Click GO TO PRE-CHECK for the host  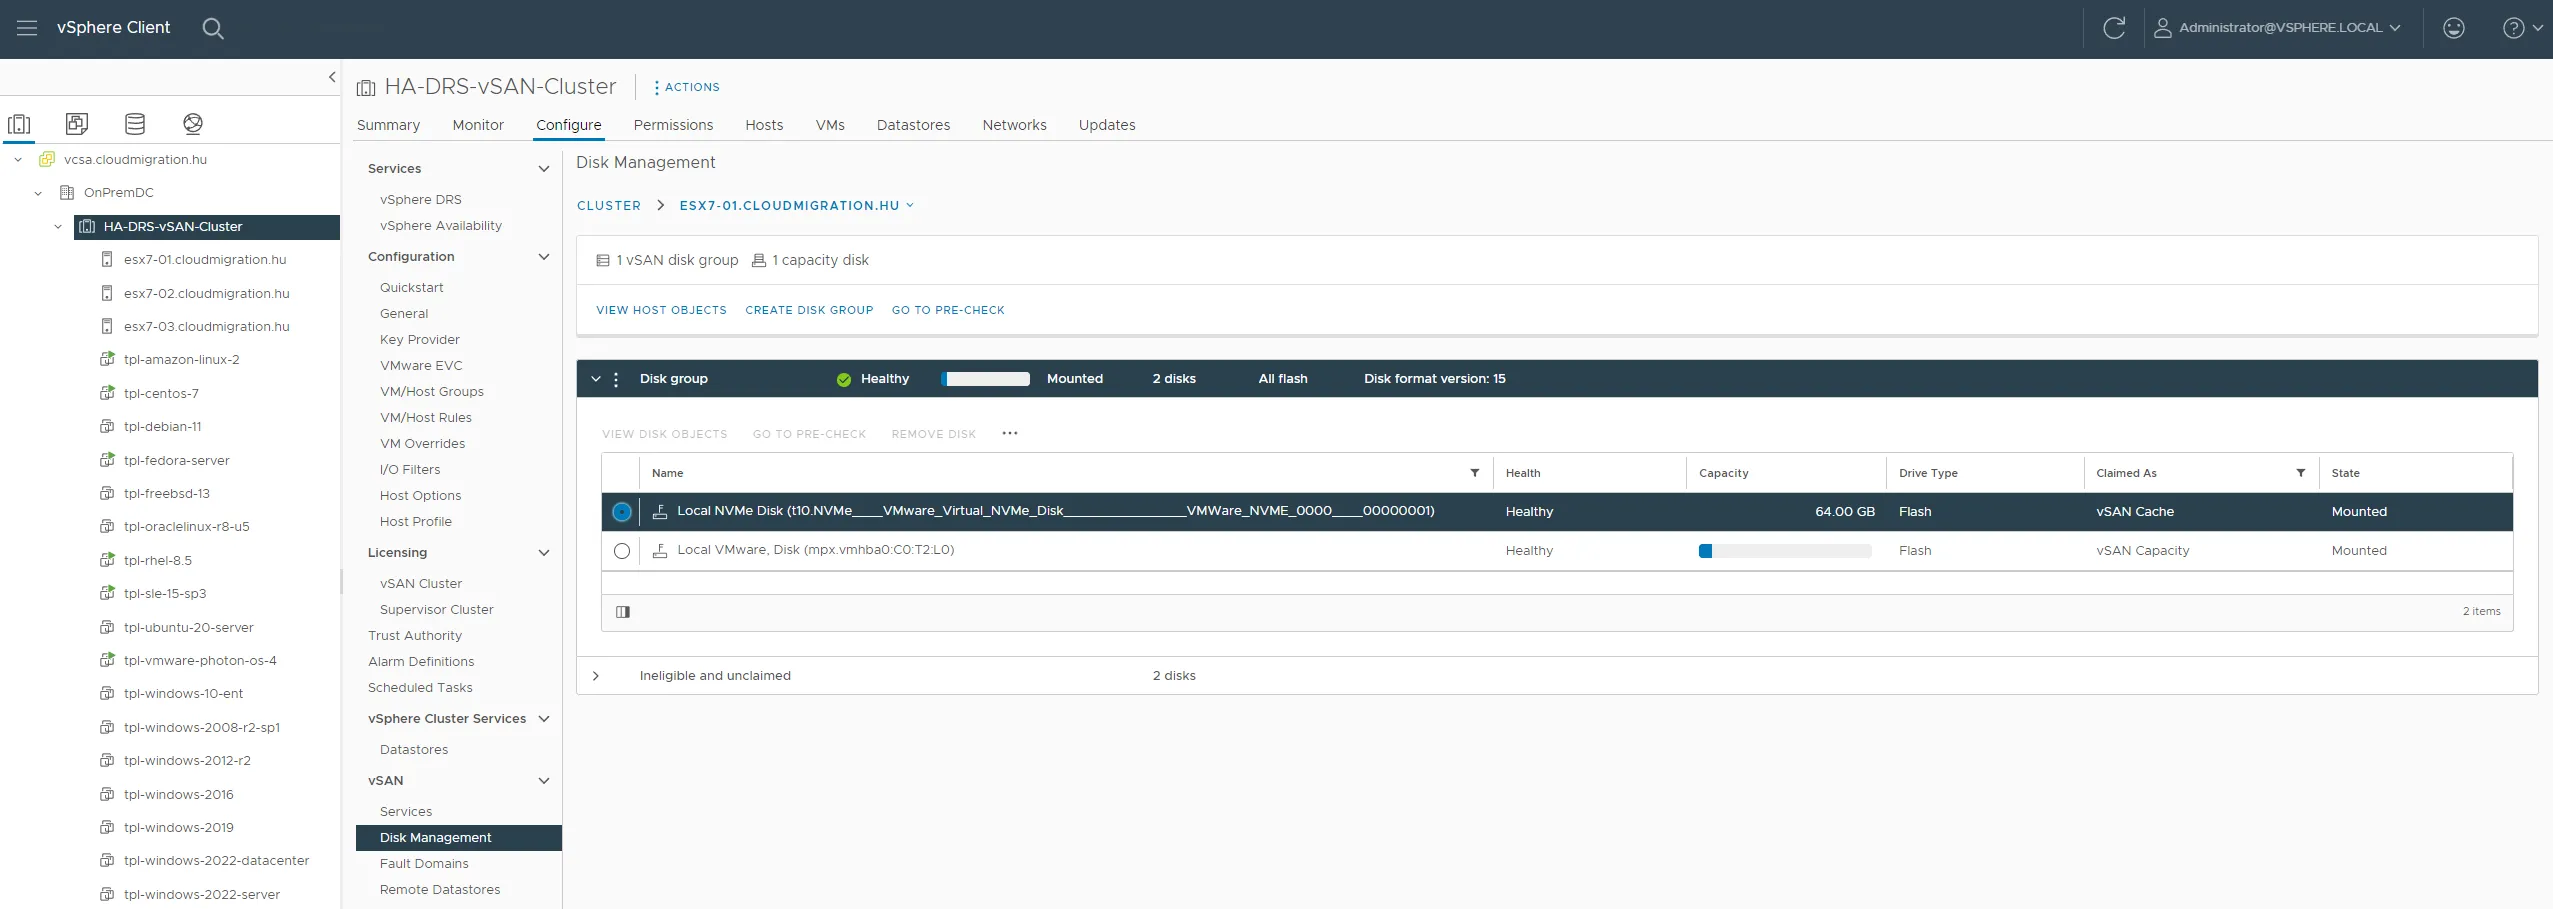(x=948, y=310)
